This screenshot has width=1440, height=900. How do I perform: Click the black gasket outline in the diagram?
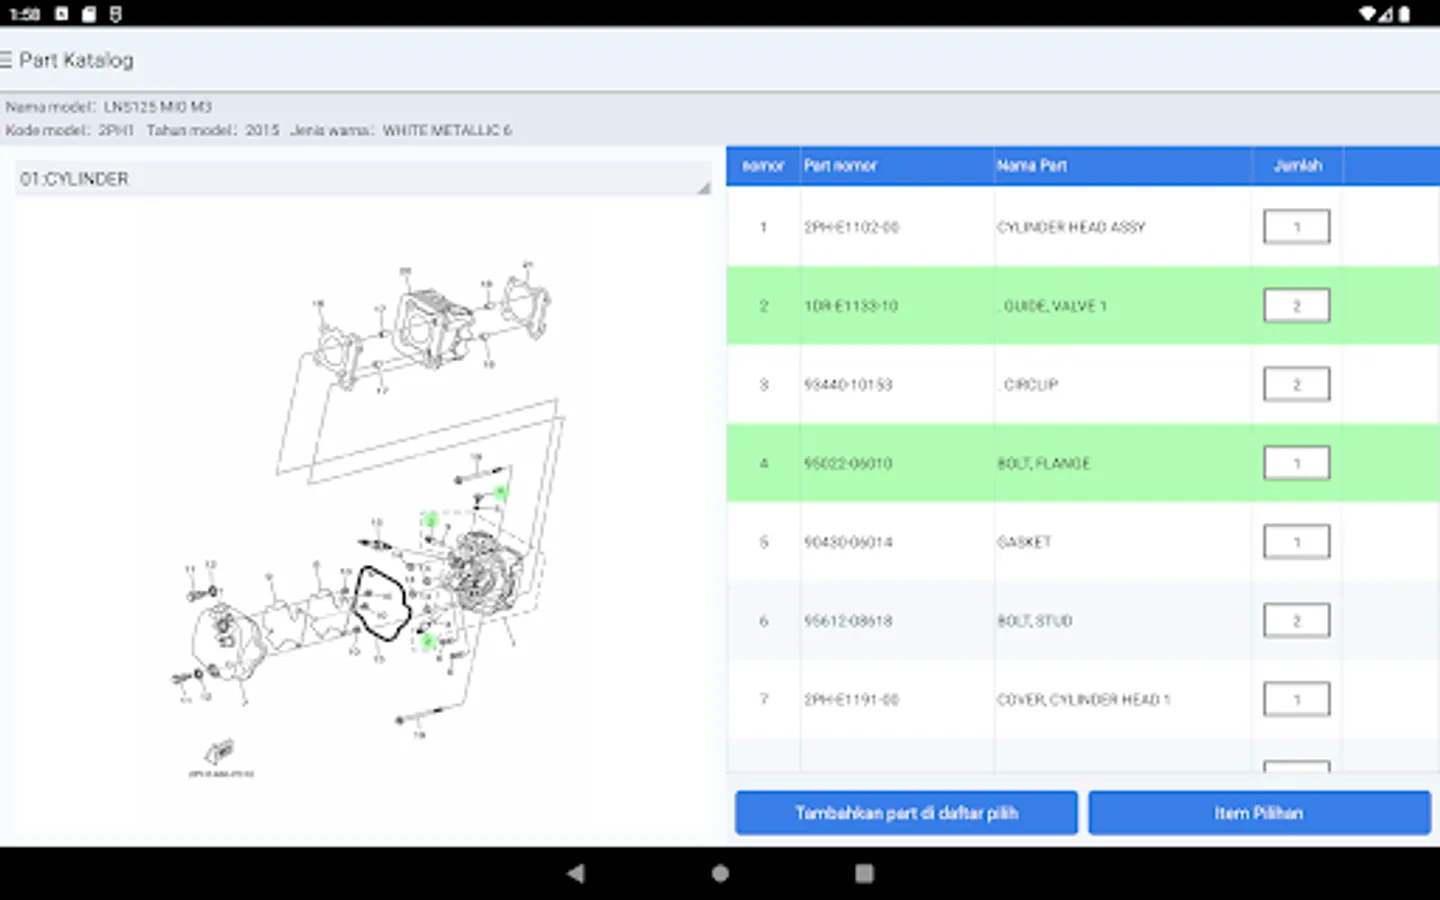(382, 603)
